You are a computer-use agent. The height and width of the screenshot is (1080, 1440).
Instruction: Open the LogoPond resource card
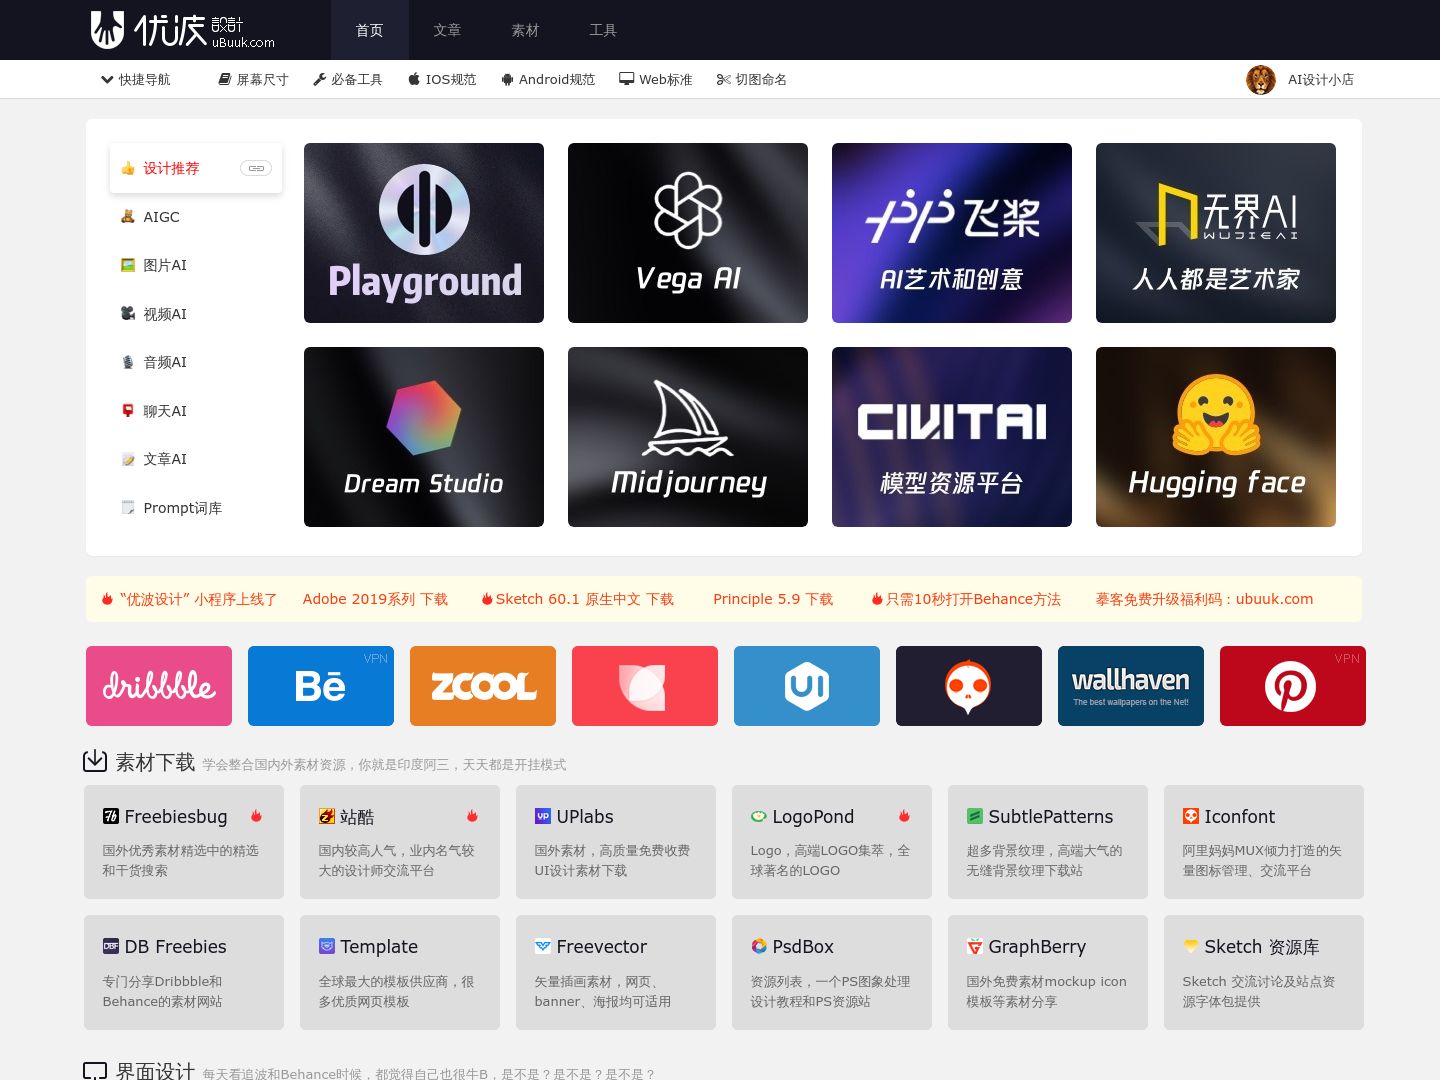coord(832,842)
